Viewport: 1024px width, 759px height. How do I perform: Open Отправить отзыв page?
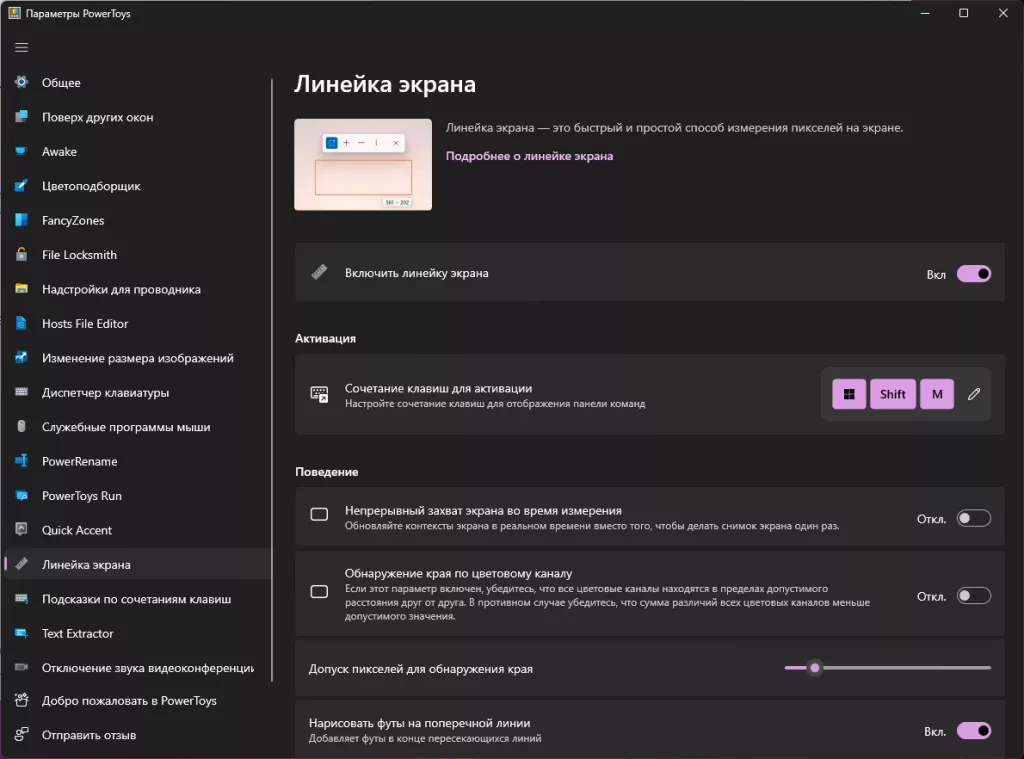(137, 735)
